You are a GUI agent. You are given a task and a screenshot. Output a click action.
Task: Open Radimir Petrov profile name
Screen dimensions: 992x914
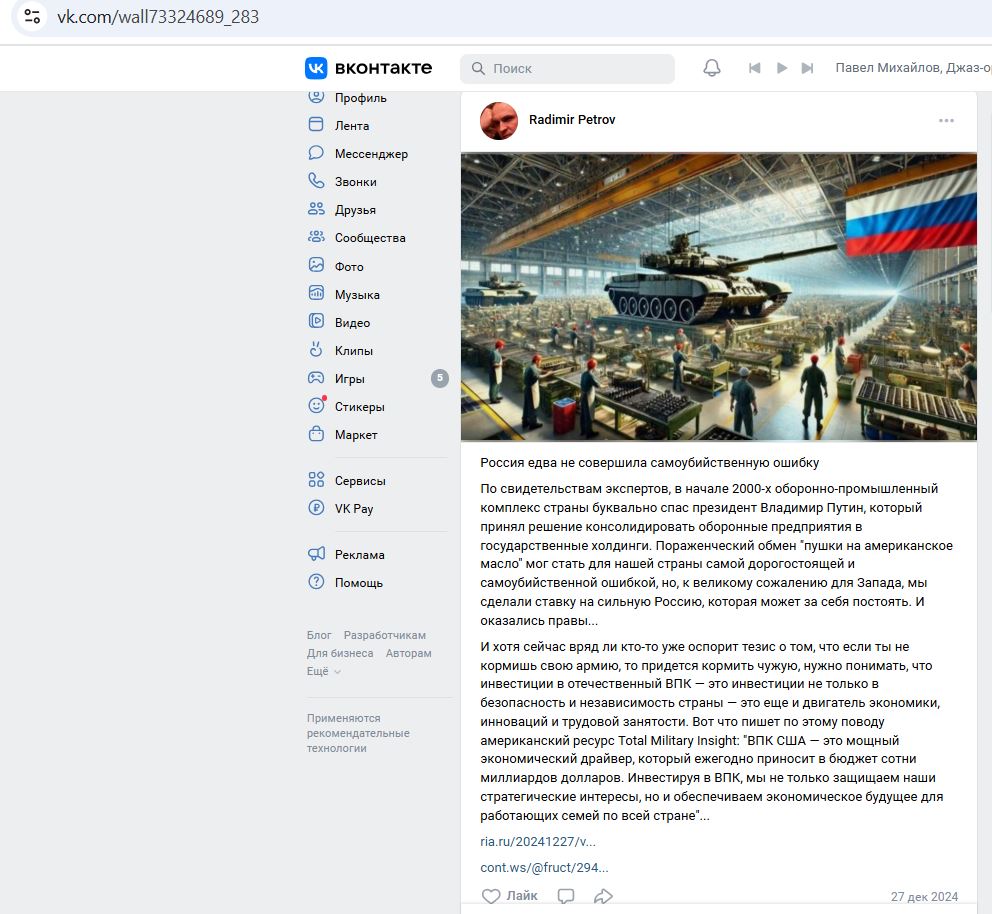pos(572,120)
